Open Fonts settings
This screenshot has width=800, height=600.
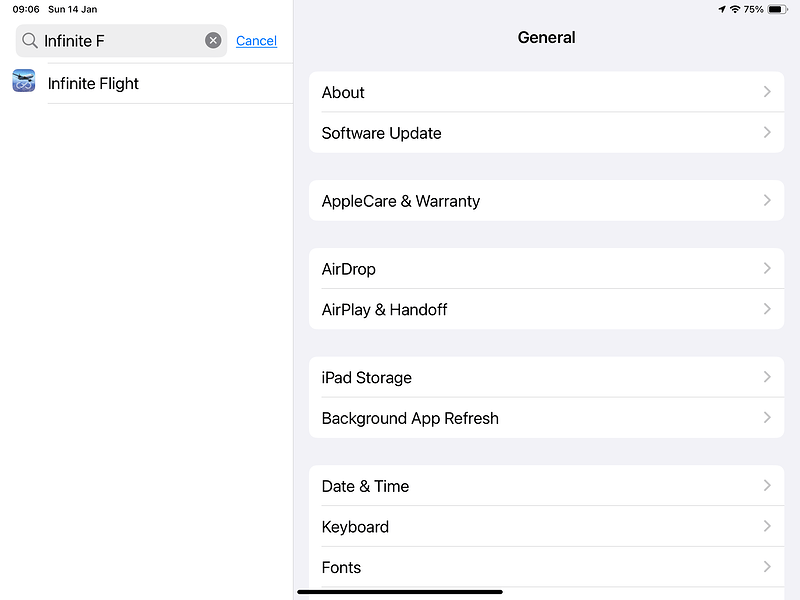click(546, 567)
